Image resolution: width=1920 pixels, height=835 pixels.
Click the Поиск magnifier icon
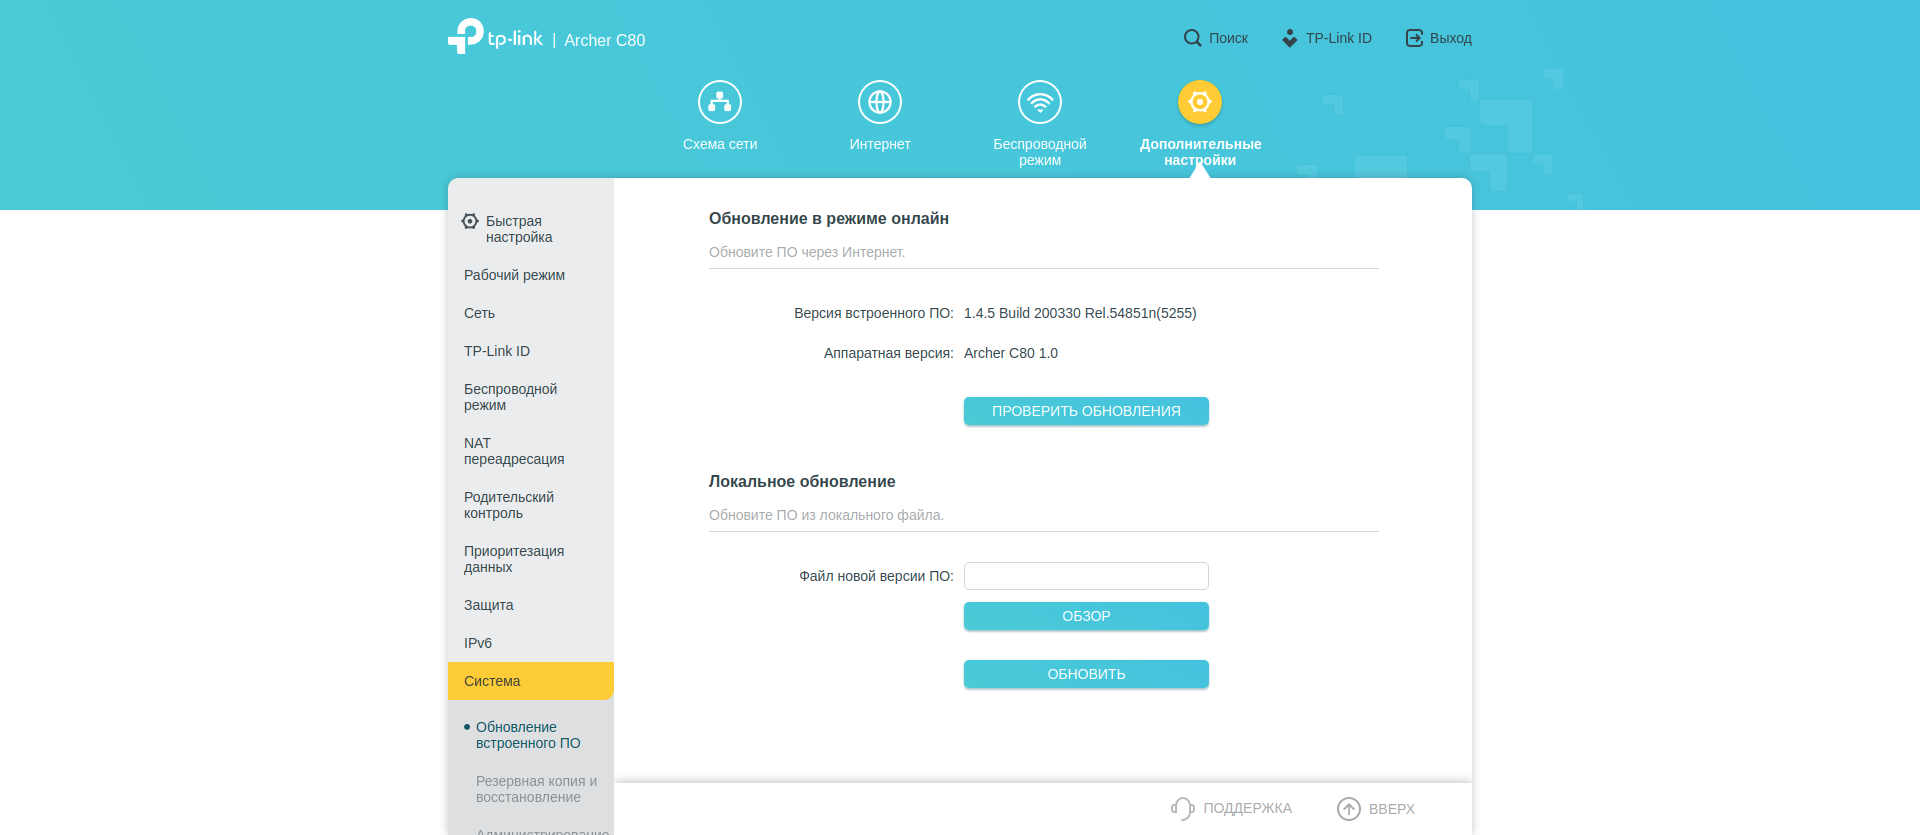[x=1192, y=38]
